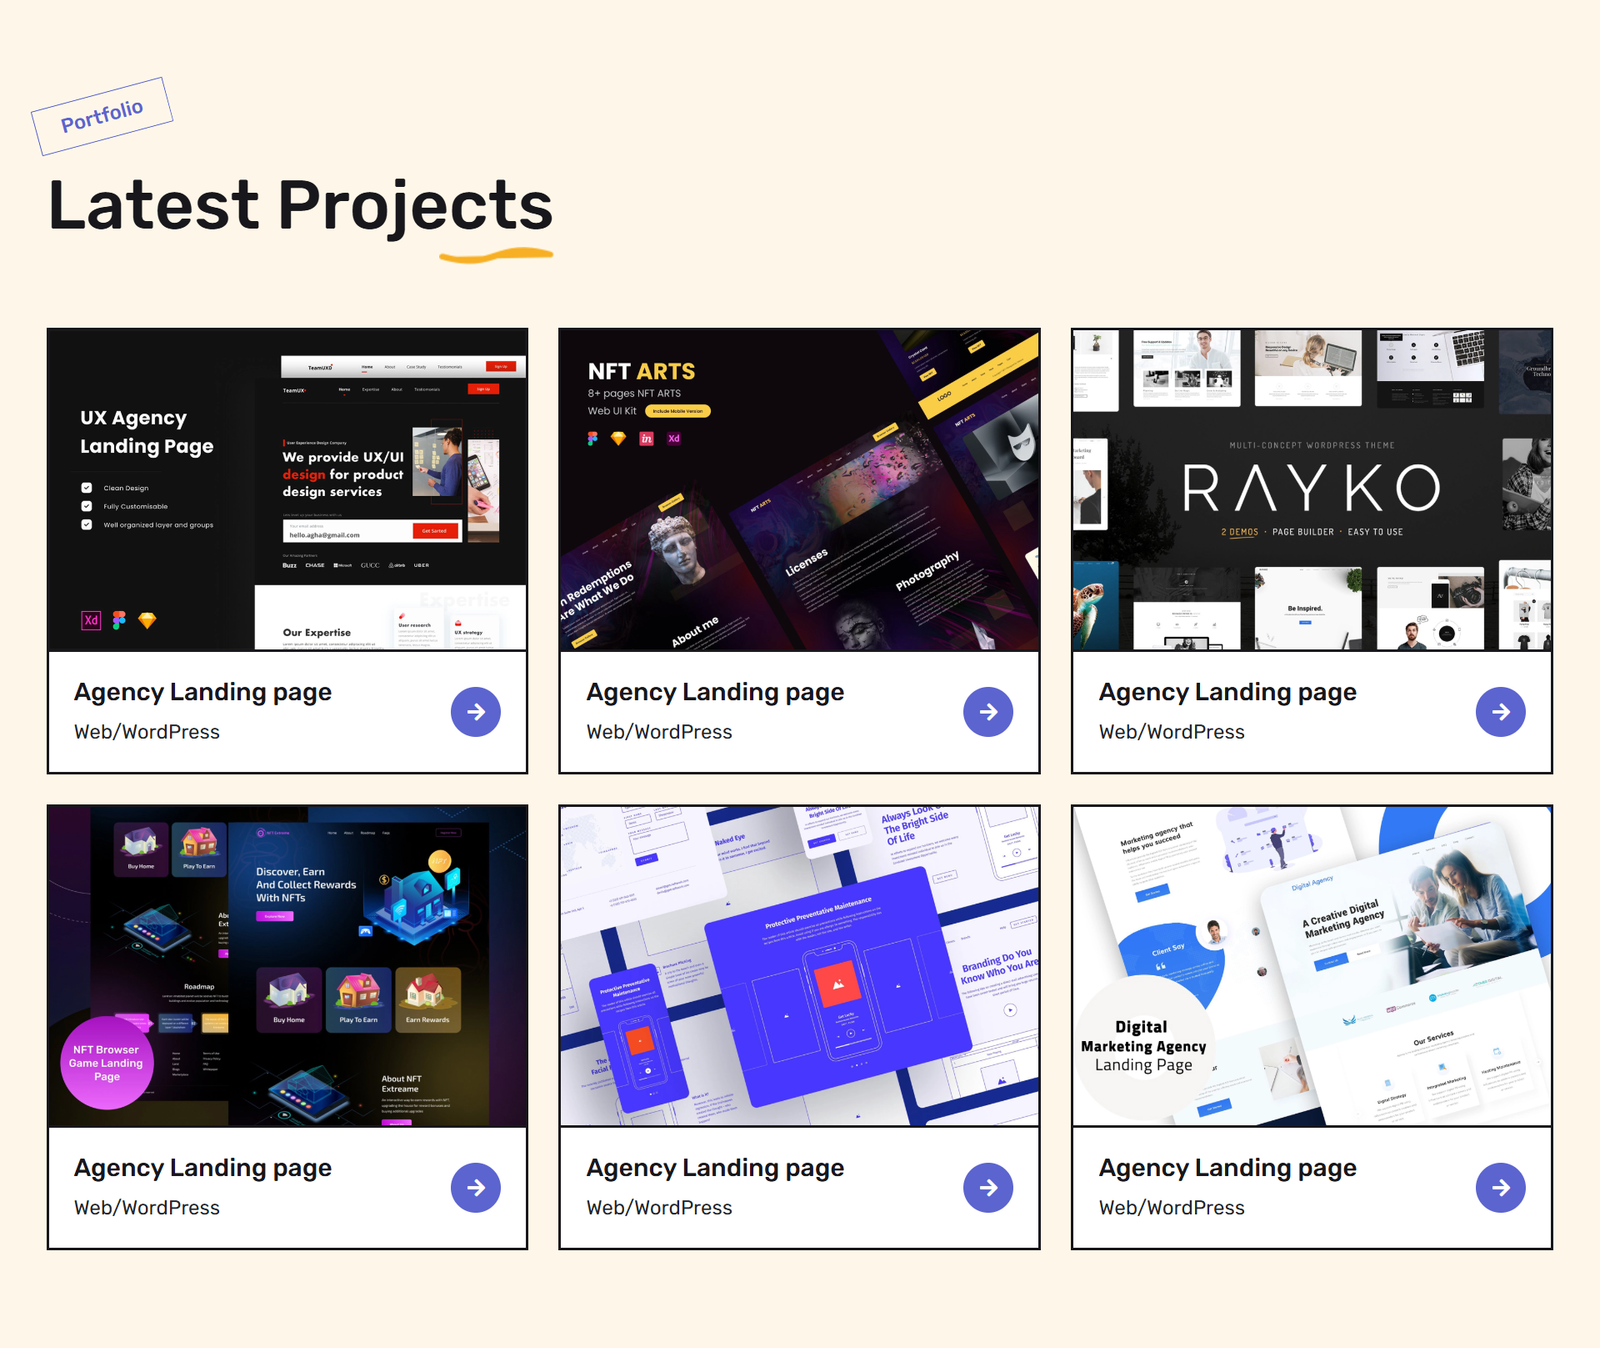The image size is (1600, 1348).
Task: Open RAYKO WordPress theme thumbnail
Action: pyautogui.click(x=1312, y=490)
